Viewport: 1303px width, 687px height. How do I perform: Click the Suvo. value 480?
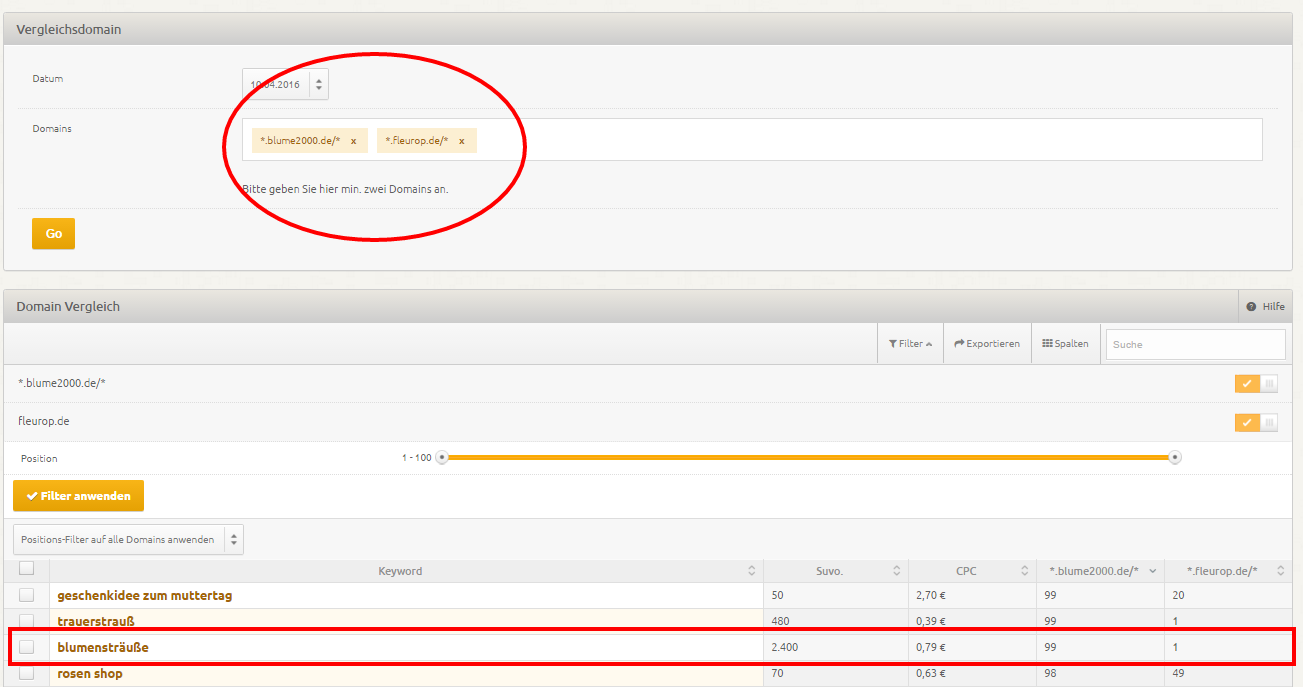(780, 621)
